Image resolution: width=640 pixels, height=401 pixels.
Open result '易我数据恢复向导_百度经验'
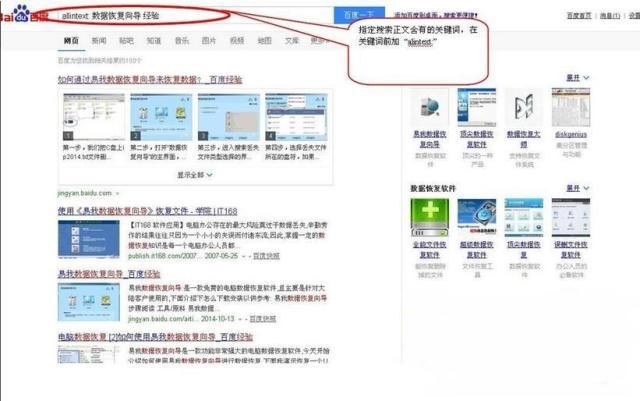click(x=109, y=274)
